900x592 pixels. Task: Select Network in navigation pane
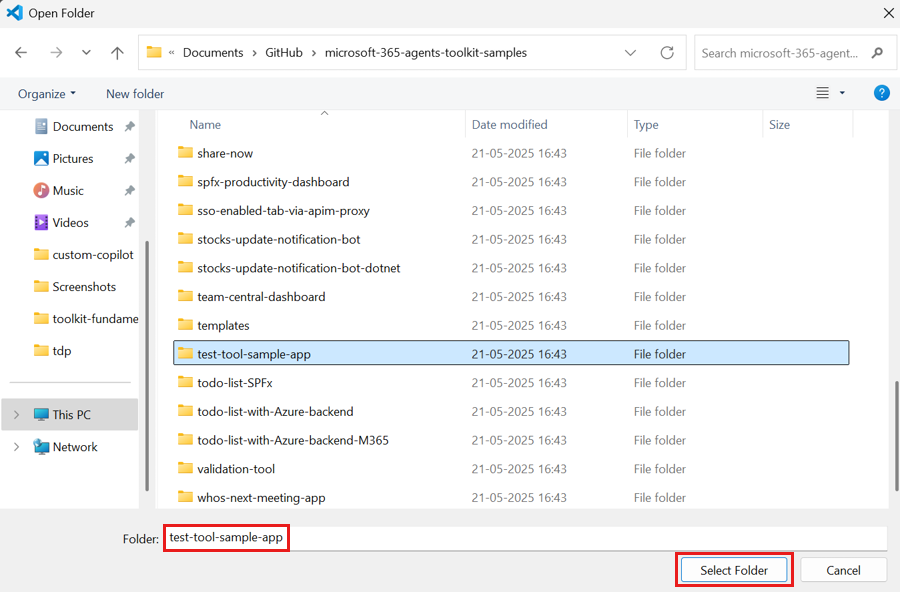(x=75, y=447)
